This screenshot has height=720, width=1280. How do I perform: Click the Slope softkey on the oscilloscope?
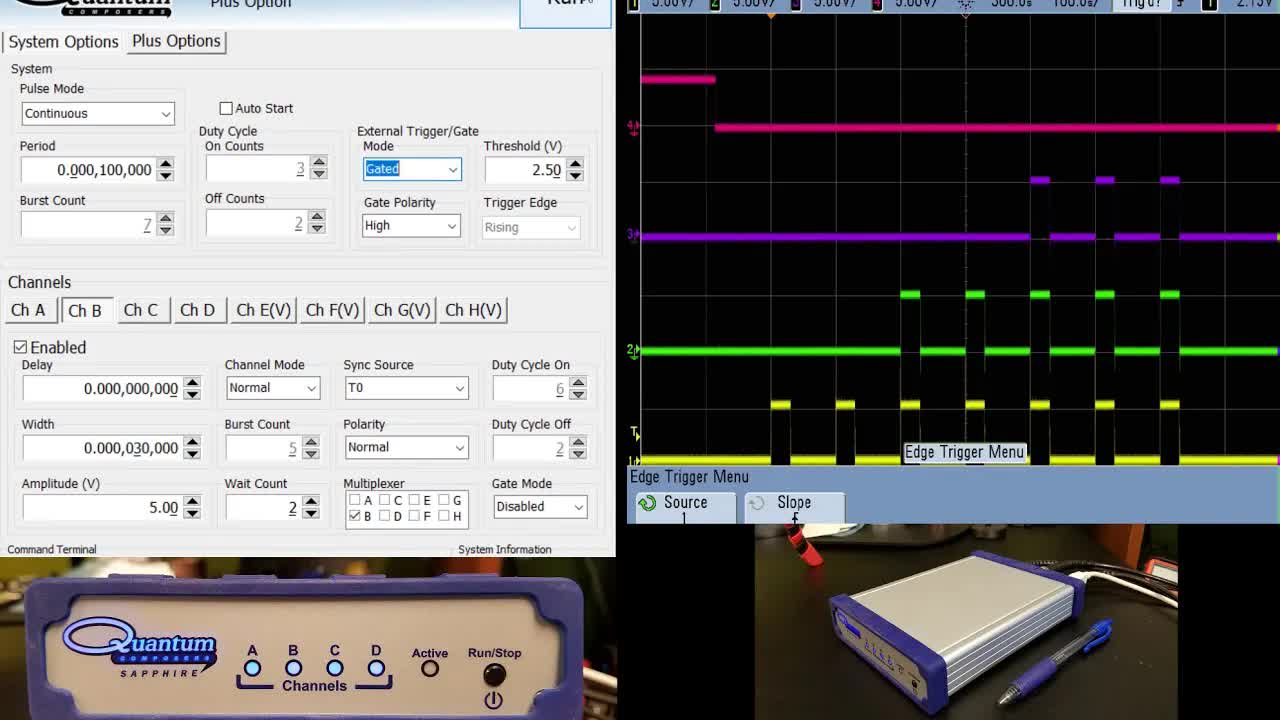coord(794,507)
